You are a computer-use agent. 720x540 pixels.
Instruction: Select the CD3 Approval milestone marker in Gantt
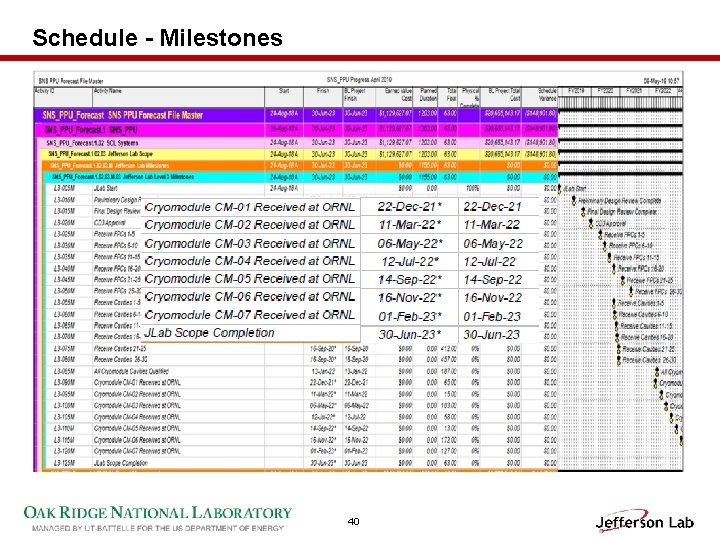click(x=591, y=224)
